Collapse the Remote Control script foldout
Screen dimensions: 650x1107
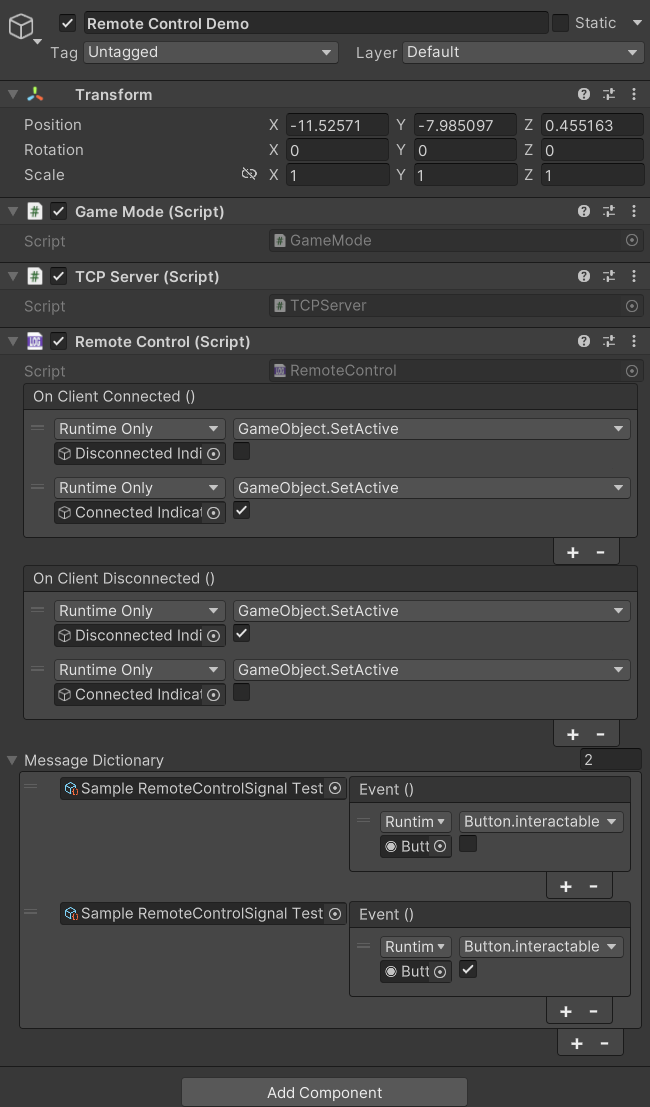click(x=13, y=342)
